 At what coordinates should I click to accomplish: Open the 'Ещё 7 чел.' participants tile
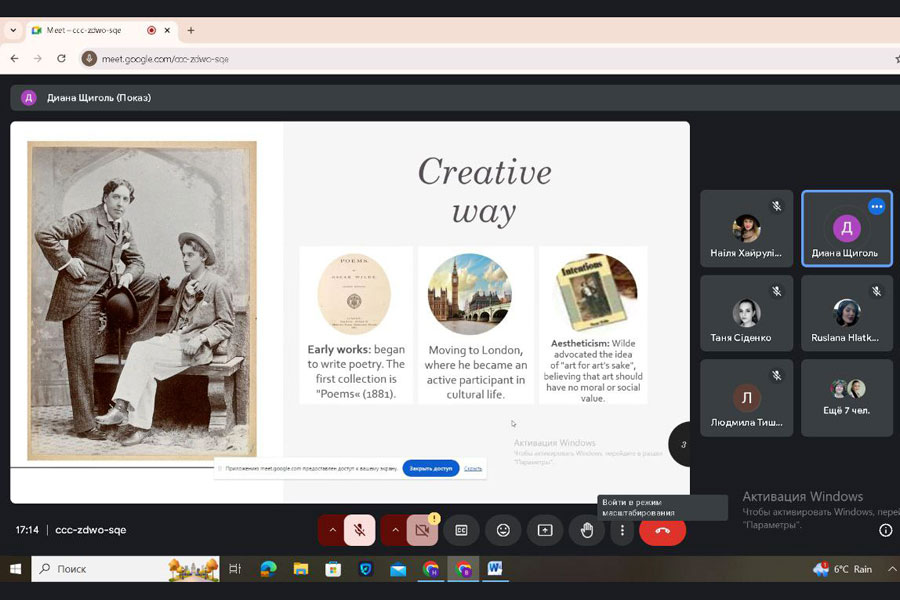click(x=847, y=397)
